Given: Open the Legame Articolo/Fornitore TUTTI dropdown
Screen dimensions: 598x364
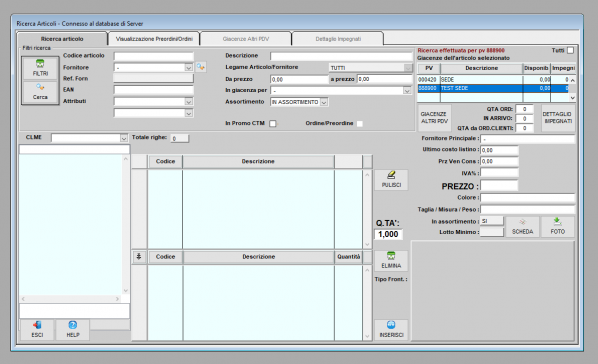Looking at the screenshot, I should coord(408,68).
